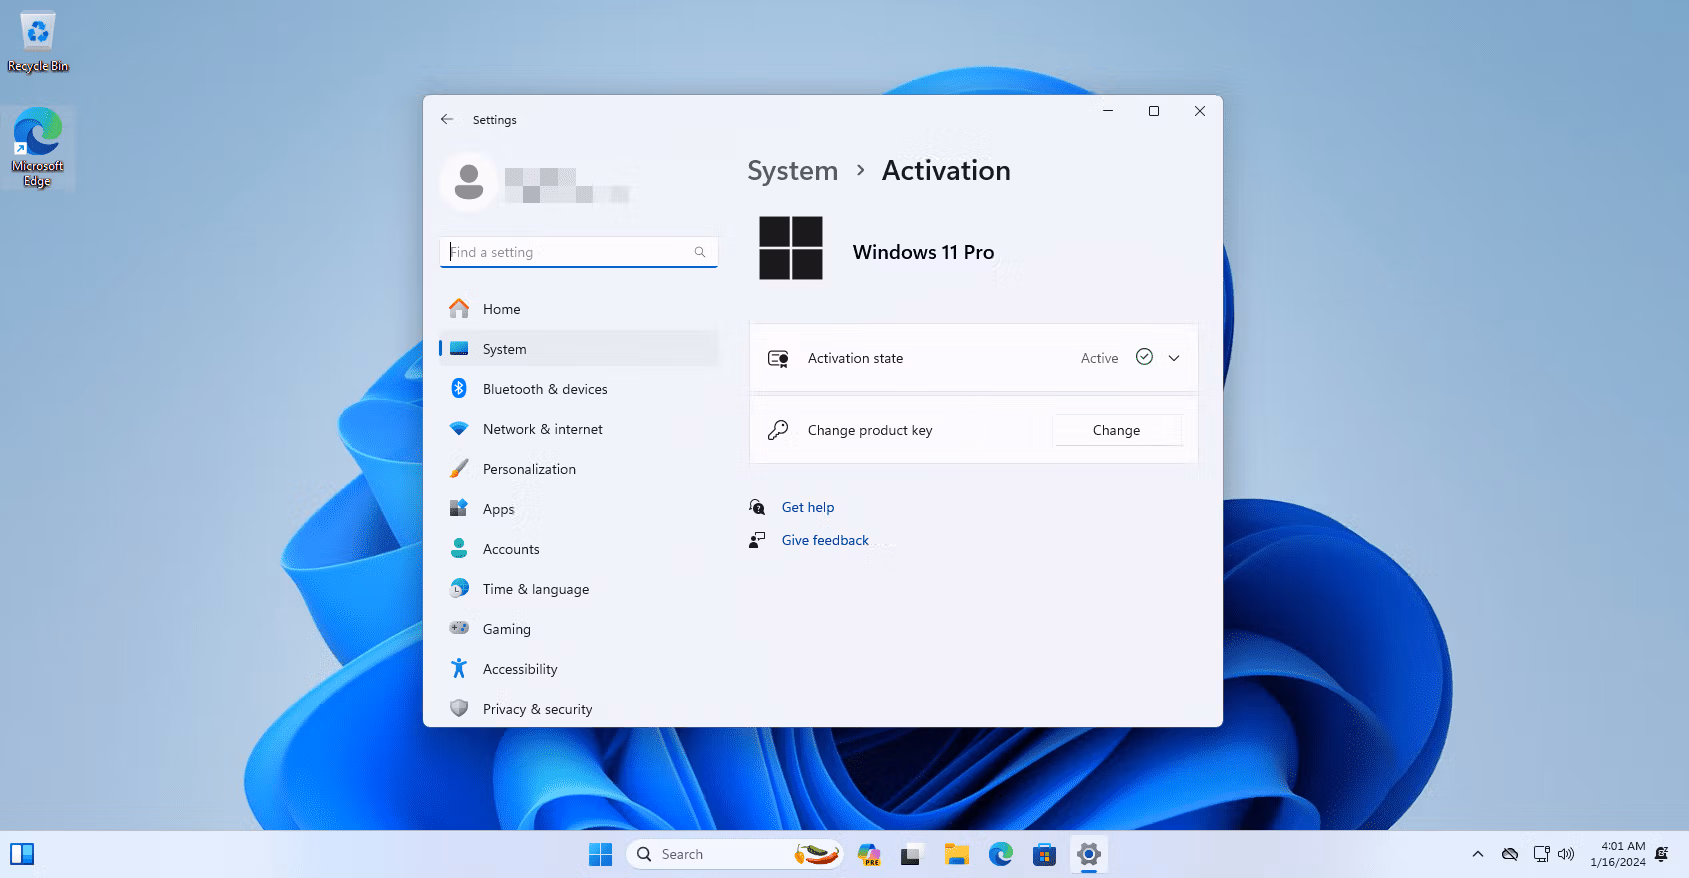This screenshot has height=878, width=1689.
Task: Open Time & language settings
Action: pos(579,589)
